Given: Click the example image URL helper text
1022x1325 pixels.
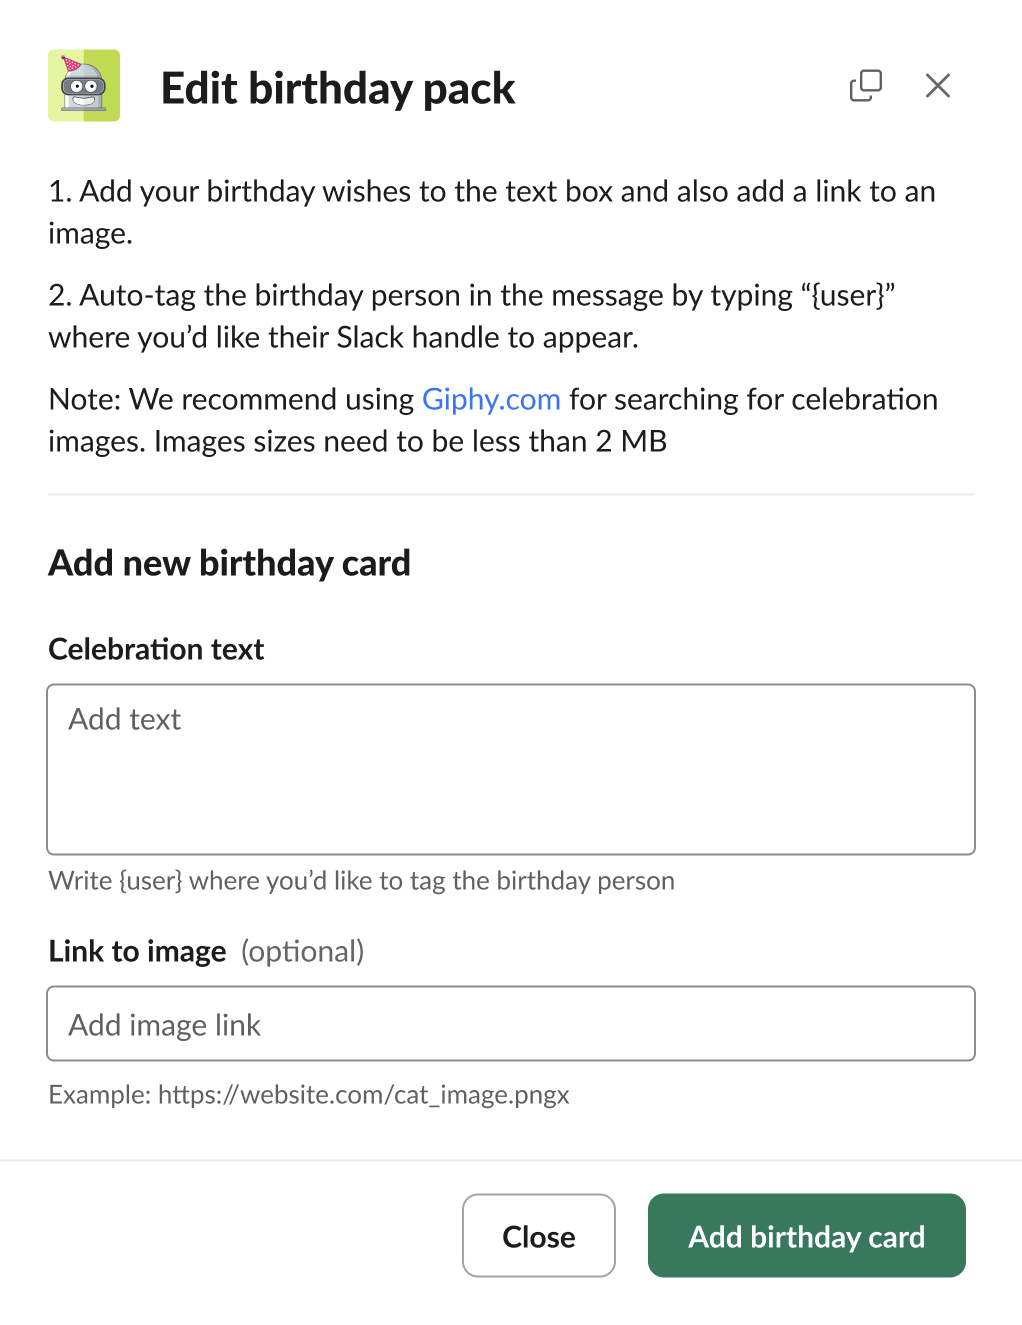Looking at the screenshot, I should tap(308, 1095).
